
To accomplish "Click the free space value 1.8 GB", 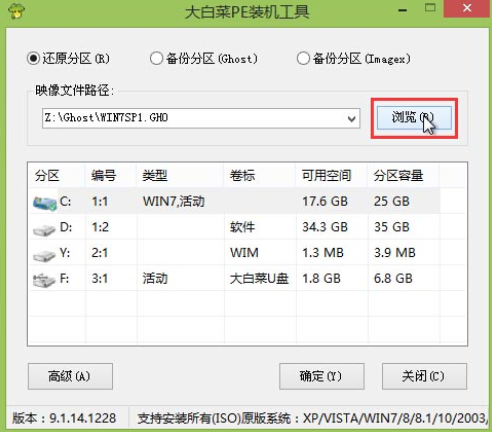I will [321, 278].
